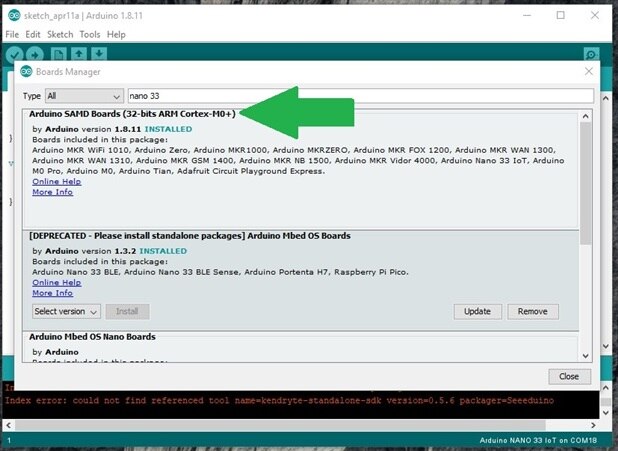Click the Update button
618x451 pixels.
[x=477, y=311]
